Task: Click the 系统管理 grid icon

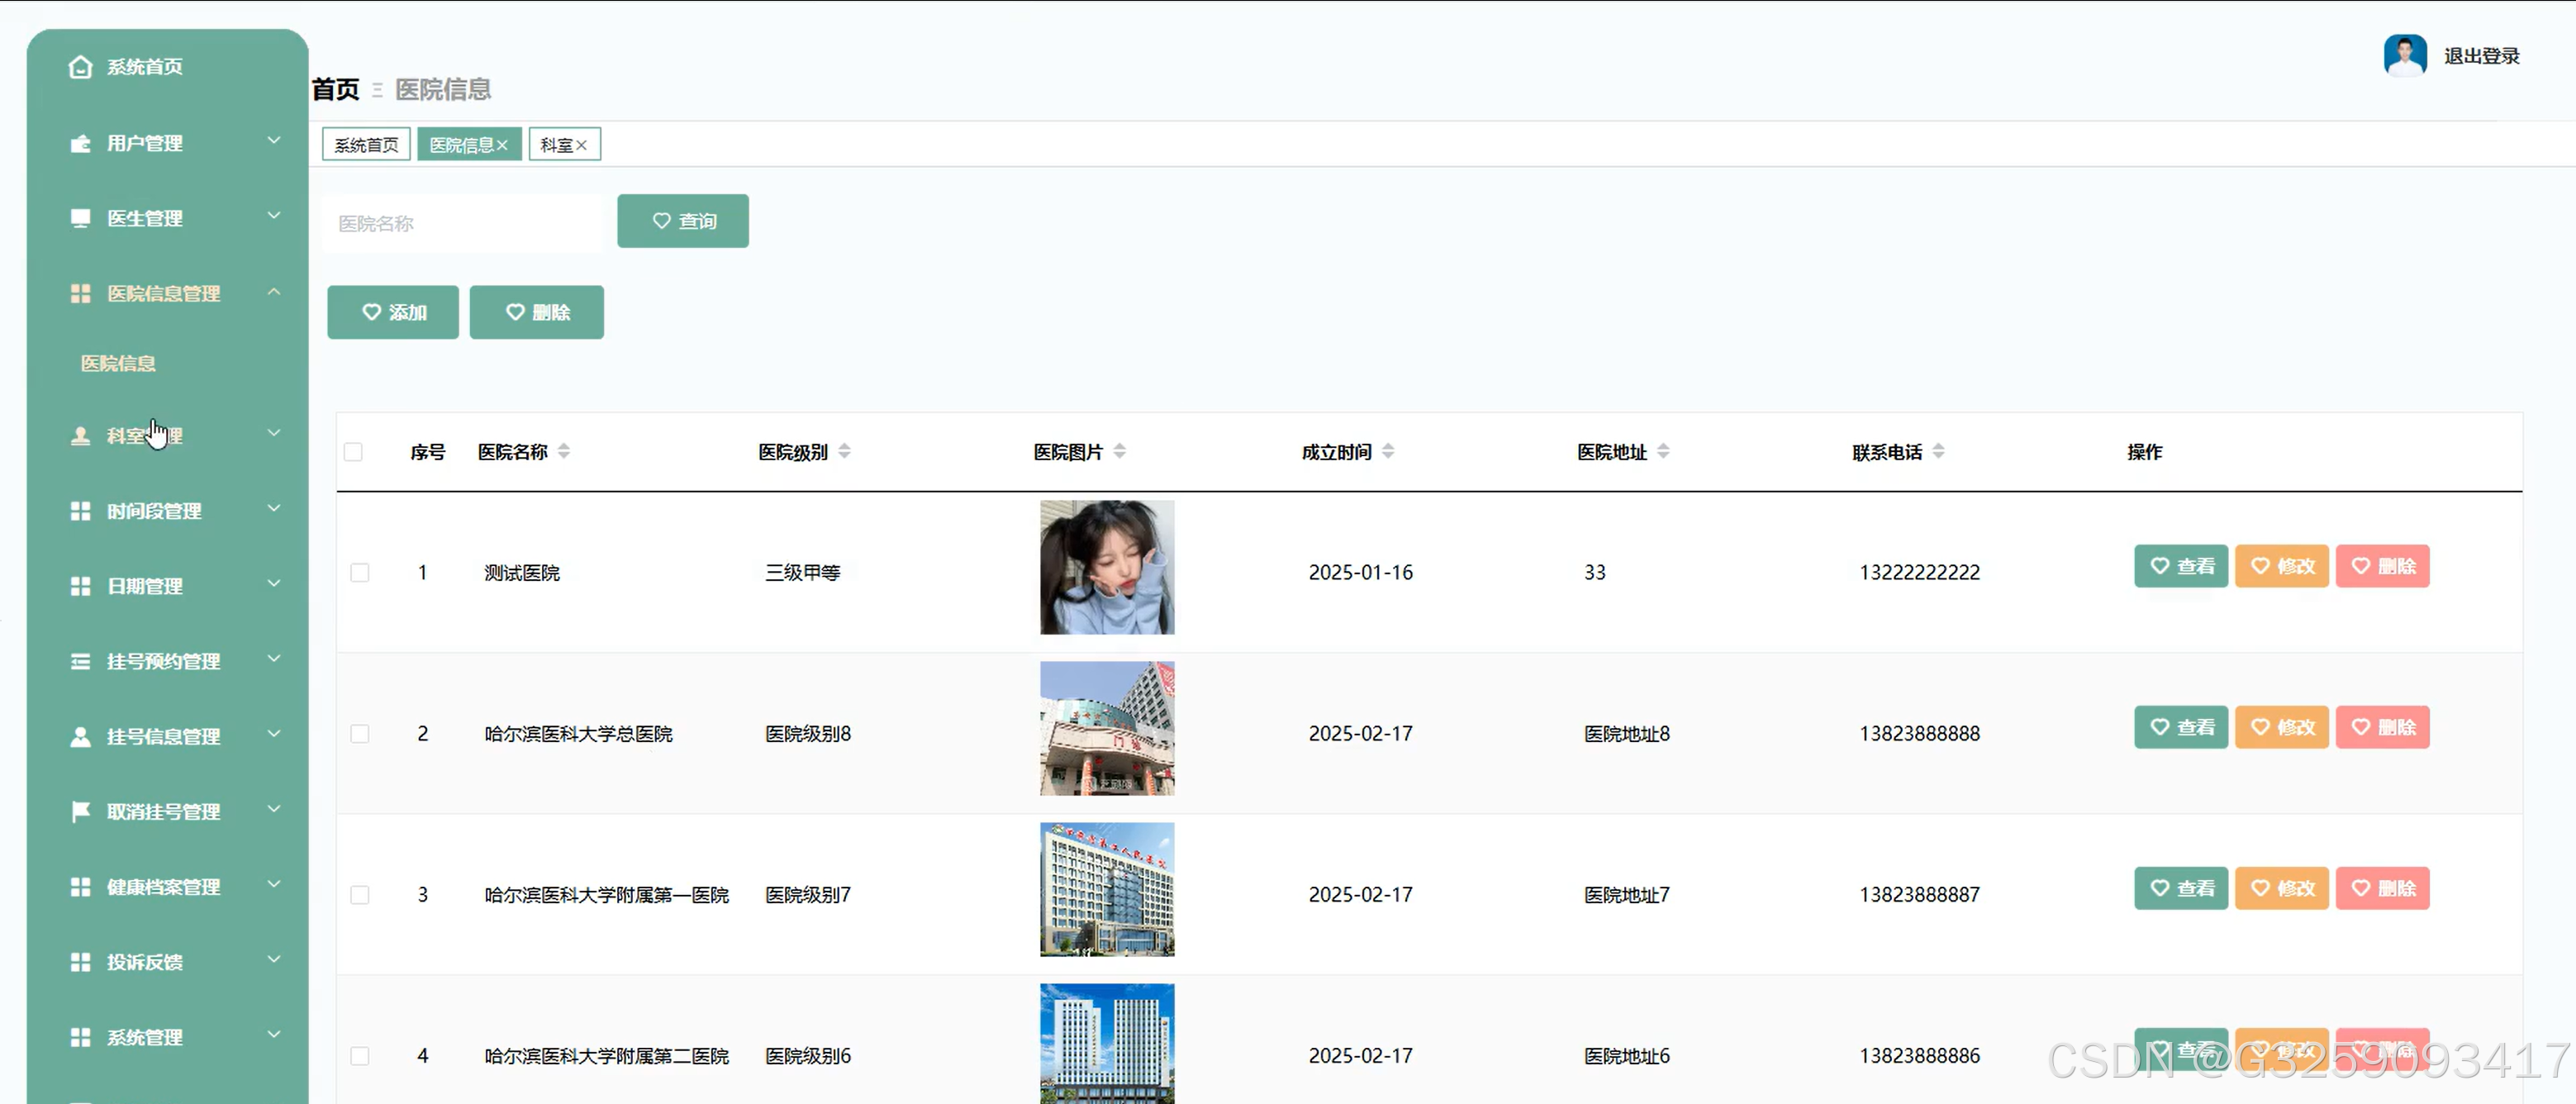Action: point(80,1037)
